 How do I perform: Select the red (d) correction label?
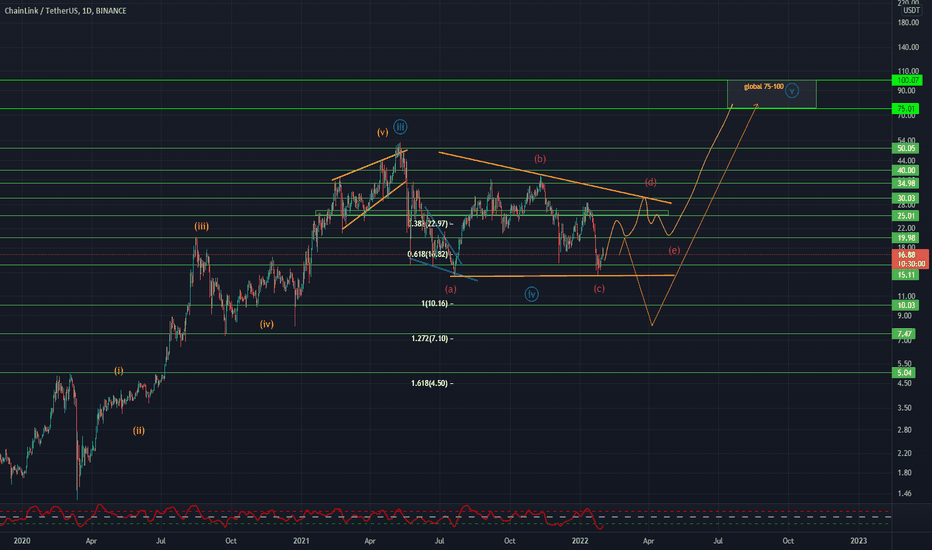click(x=650, y=182)
